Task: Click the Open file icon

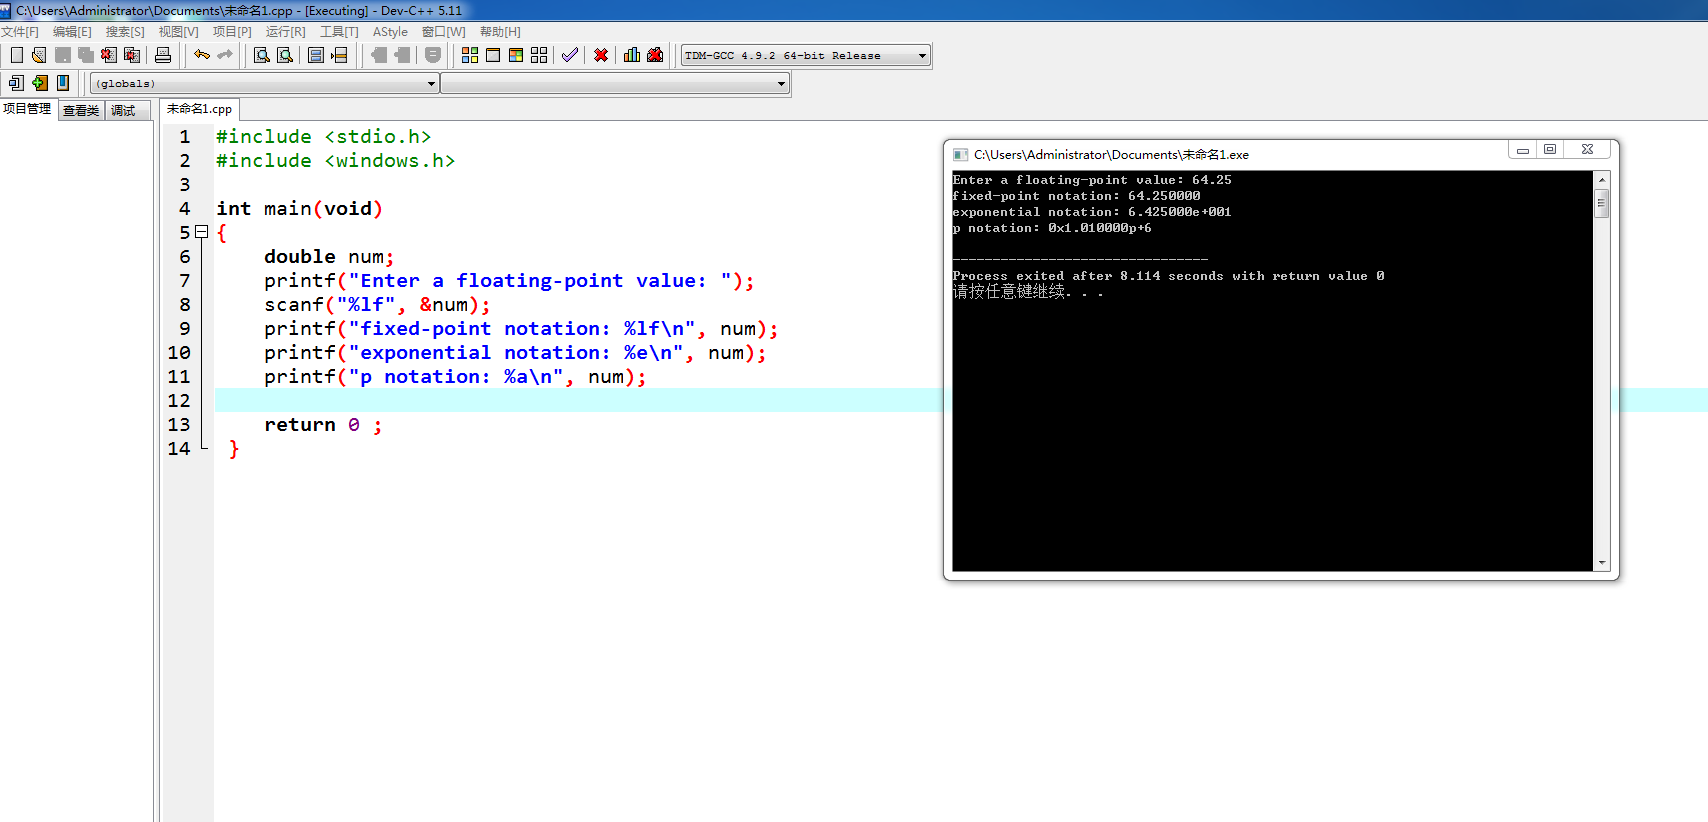Action: [39, 55]
